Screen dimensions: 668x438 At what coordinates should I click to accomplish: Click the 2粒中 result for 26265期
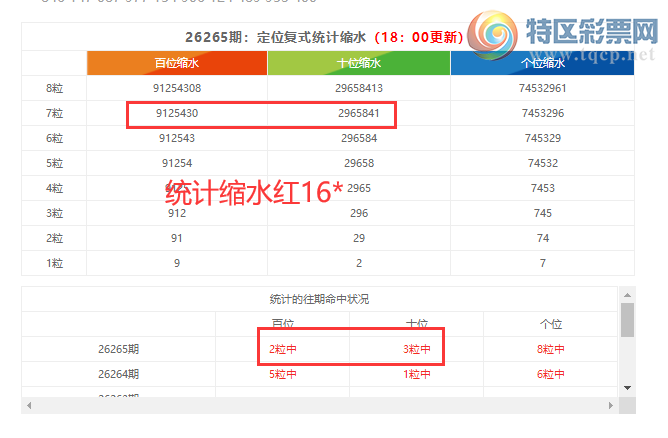[282, 349]
